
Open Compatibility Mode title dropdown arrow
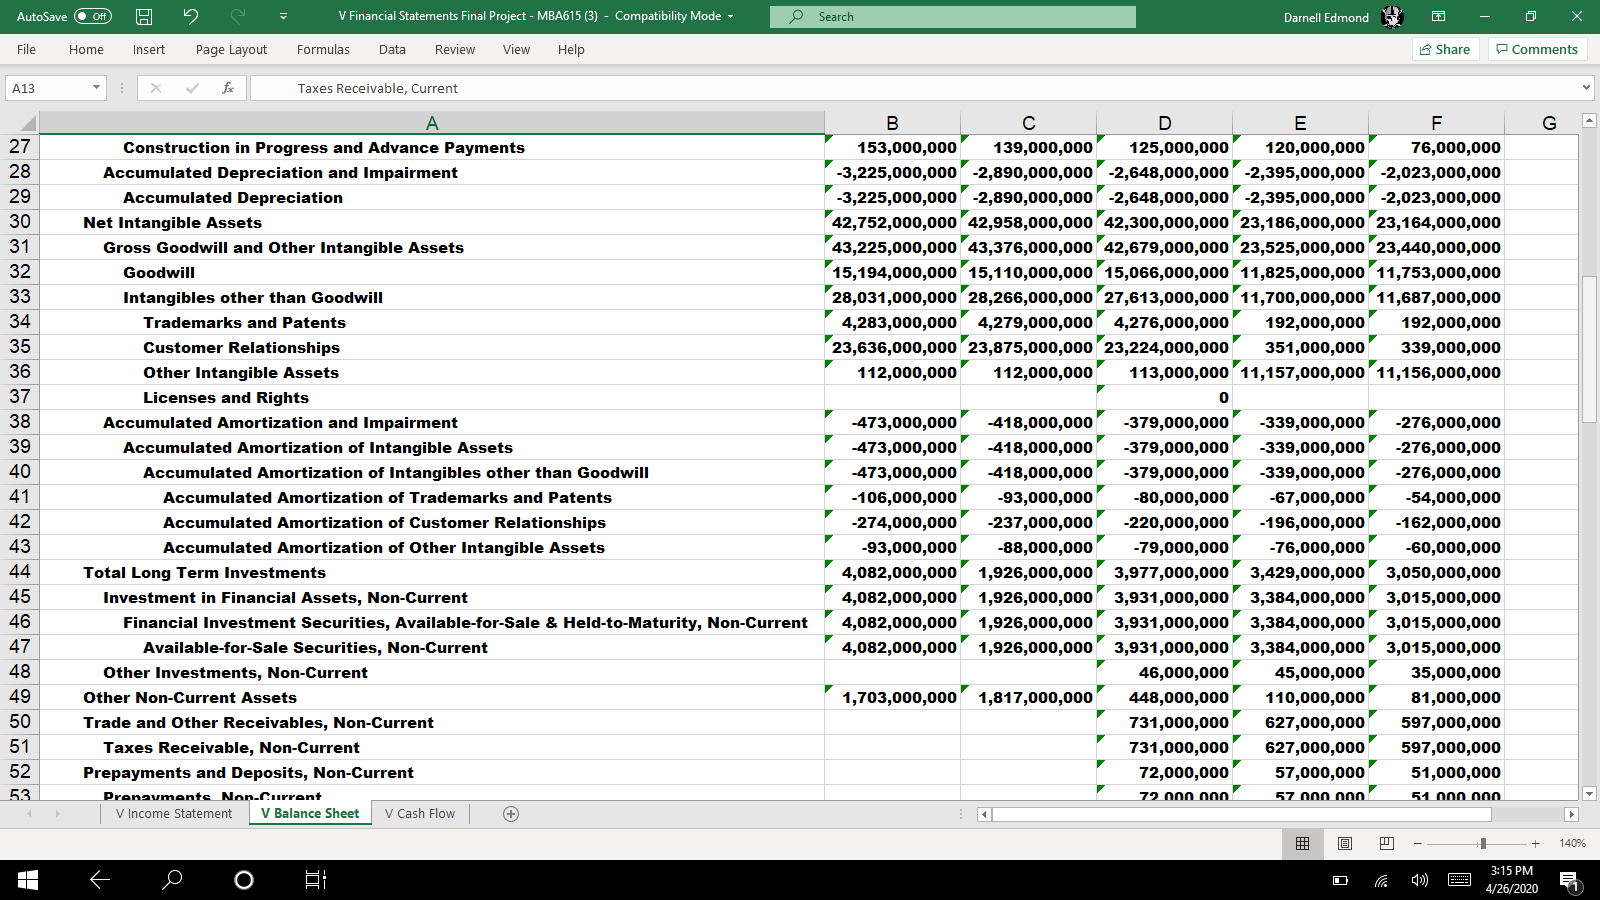(730, 16)
